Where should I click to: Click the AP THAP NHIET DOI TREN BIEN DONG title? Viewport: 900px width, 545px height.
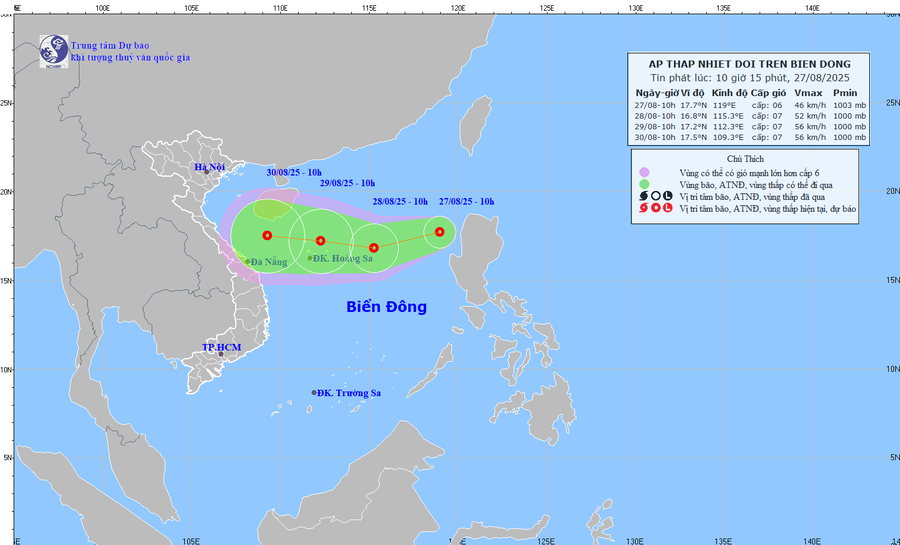coord(750,64)
